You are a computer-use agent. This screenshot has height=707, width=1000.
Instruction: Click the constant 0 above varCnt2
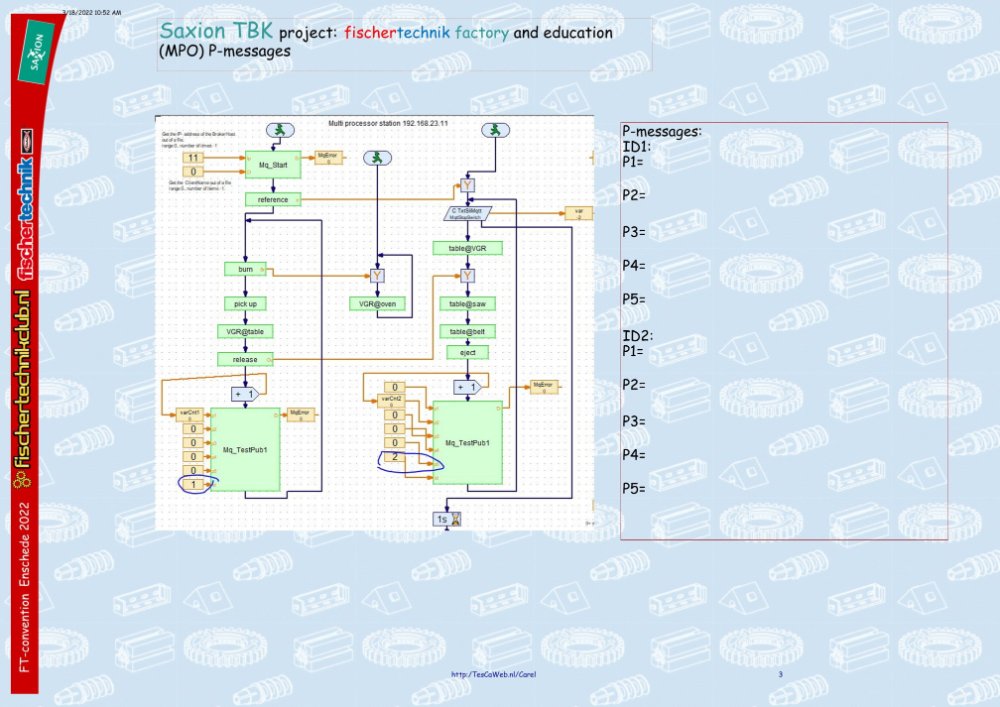[395, 387]
